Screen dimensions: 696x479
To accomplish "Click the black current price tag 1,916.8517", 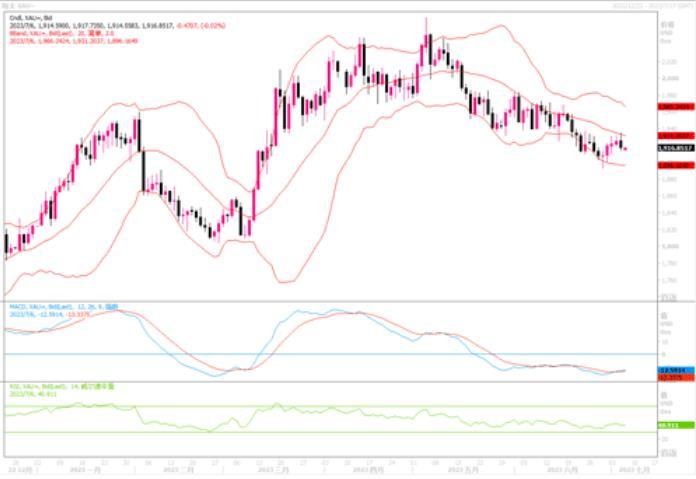I will 675,147.
